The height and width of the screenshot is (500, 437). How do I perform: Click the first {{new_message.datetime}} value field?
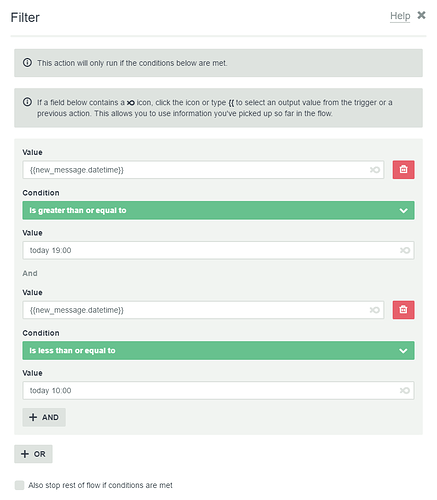tap(203, 170)
